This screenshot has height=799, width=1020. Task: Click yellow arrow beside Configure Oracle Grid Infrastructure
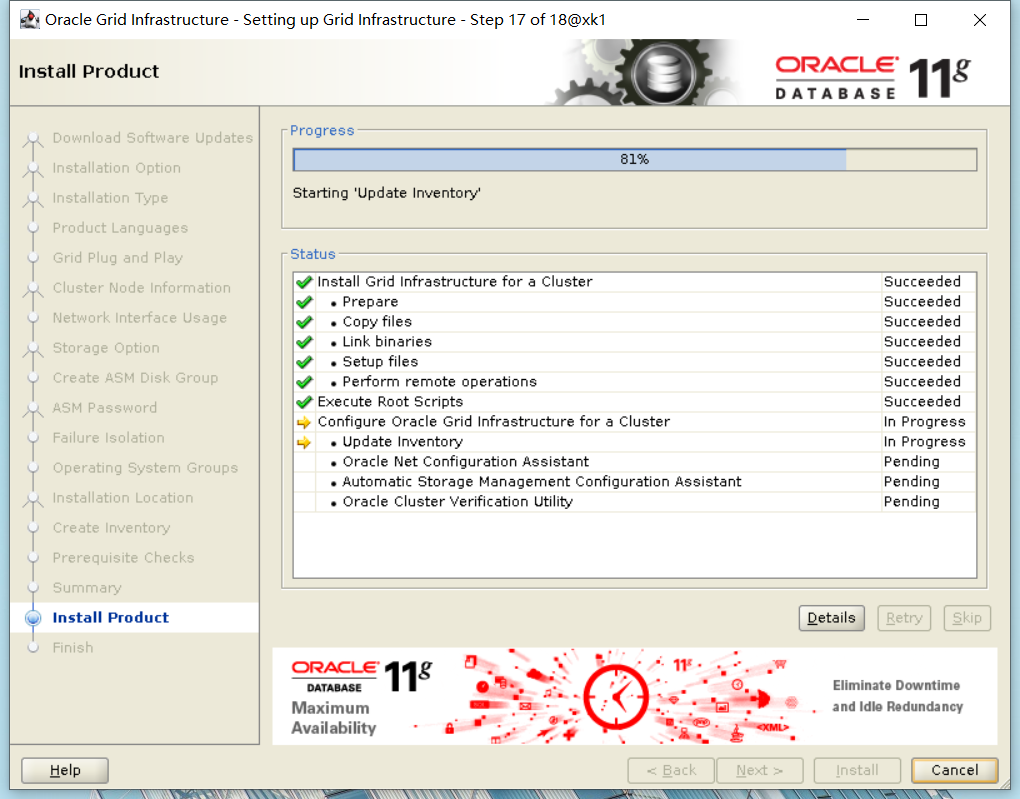[304, 422]
